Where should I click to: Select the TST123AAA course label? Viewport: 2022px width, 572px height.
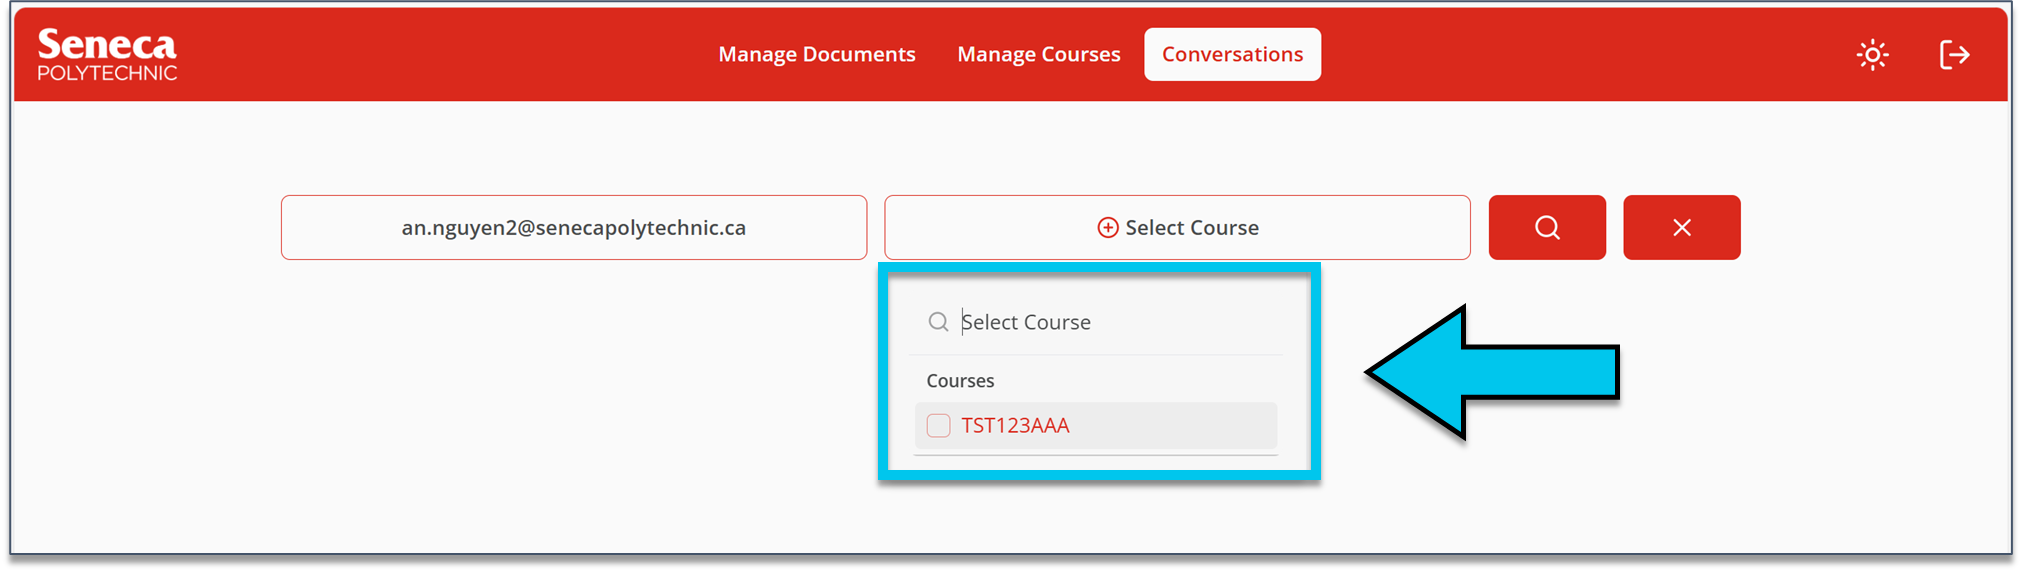coord(1015,425)
